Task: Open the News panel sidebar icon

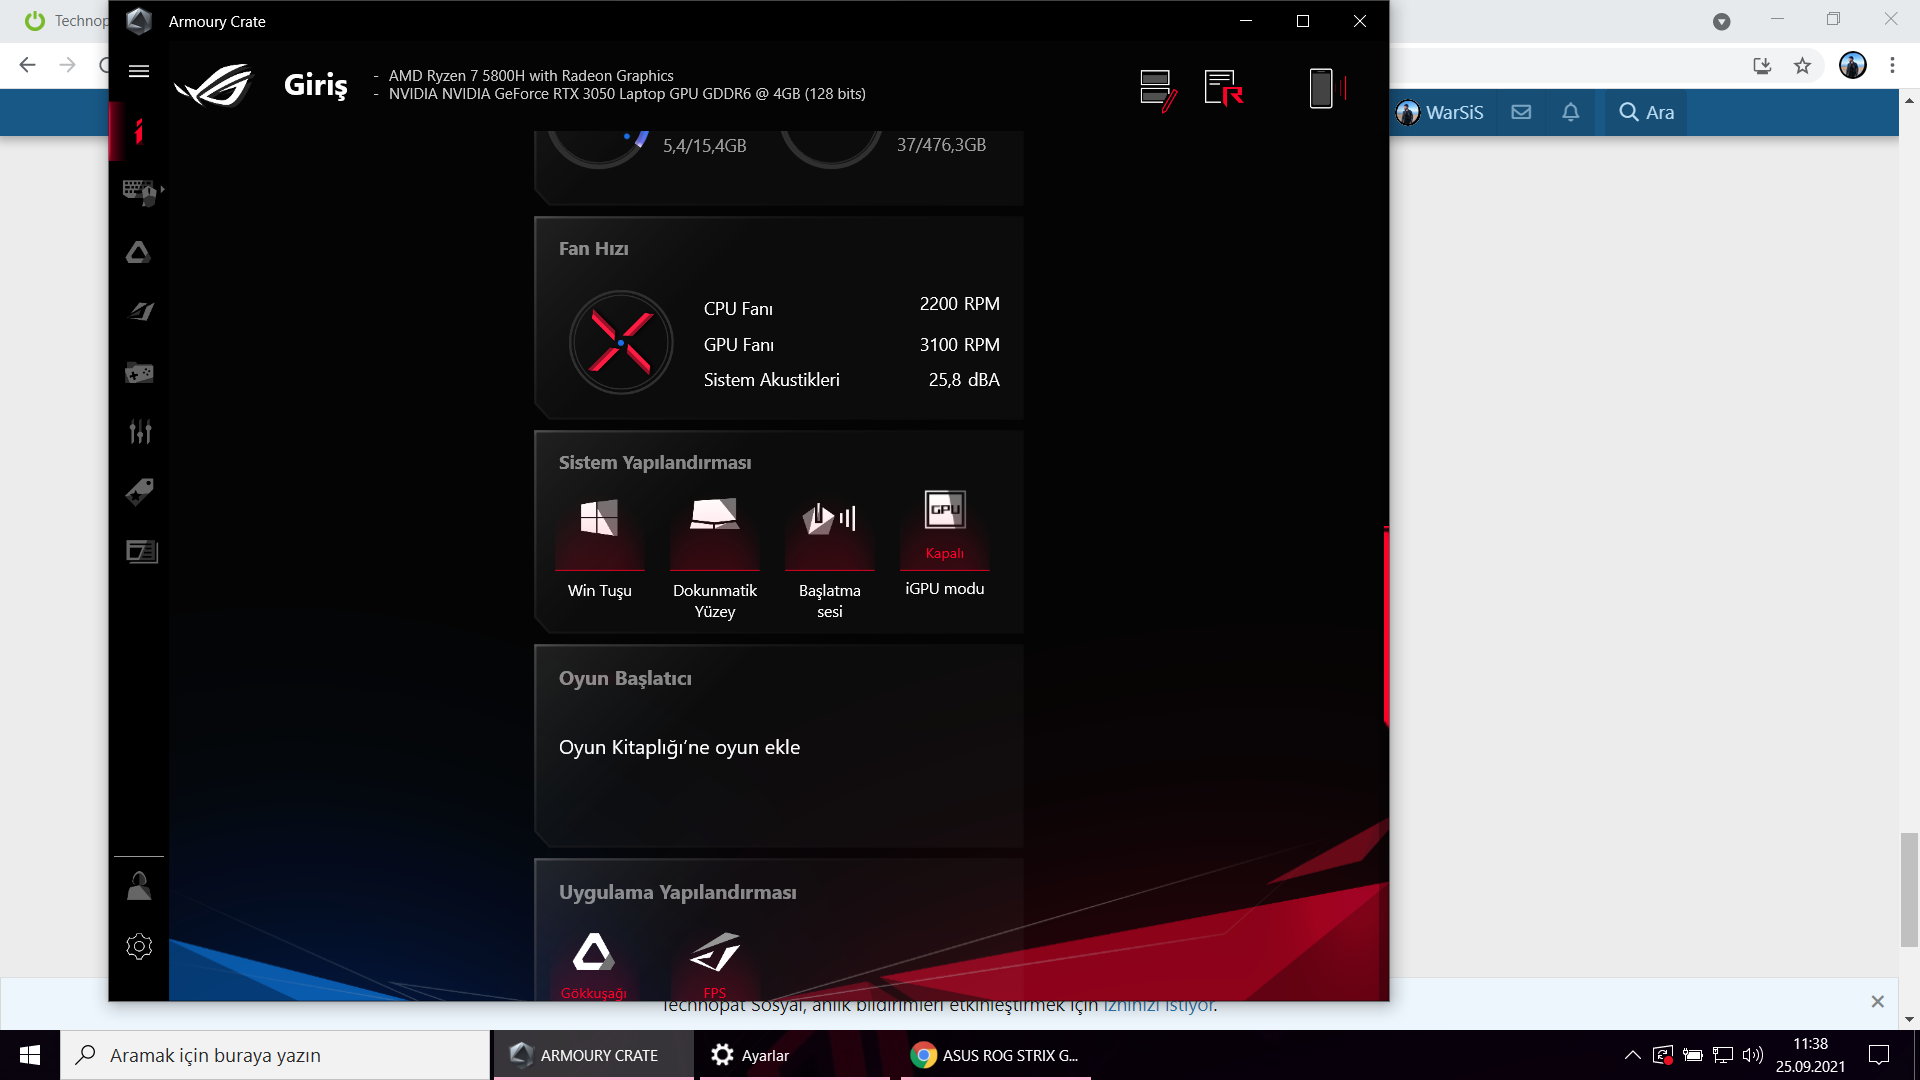Action: coord(141,551)
